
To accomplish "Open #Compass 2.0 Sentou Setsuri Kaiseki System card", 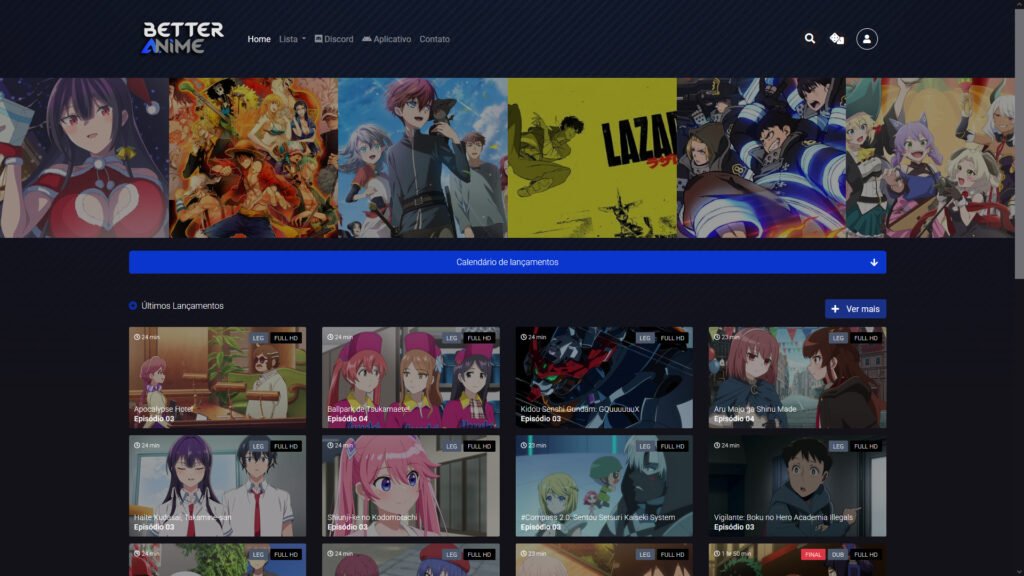I will 604,486.
